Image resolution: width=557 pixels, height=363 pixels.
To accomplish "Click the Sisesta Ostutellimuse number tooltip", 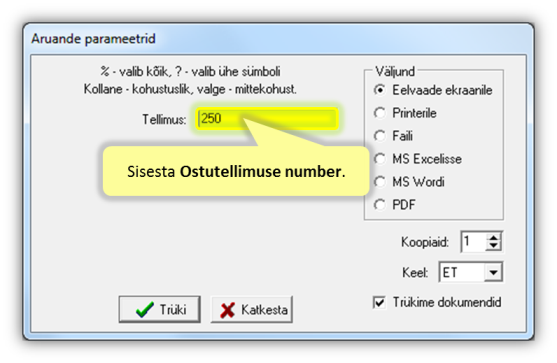I will pyautogui.click(x=236, y=171).
